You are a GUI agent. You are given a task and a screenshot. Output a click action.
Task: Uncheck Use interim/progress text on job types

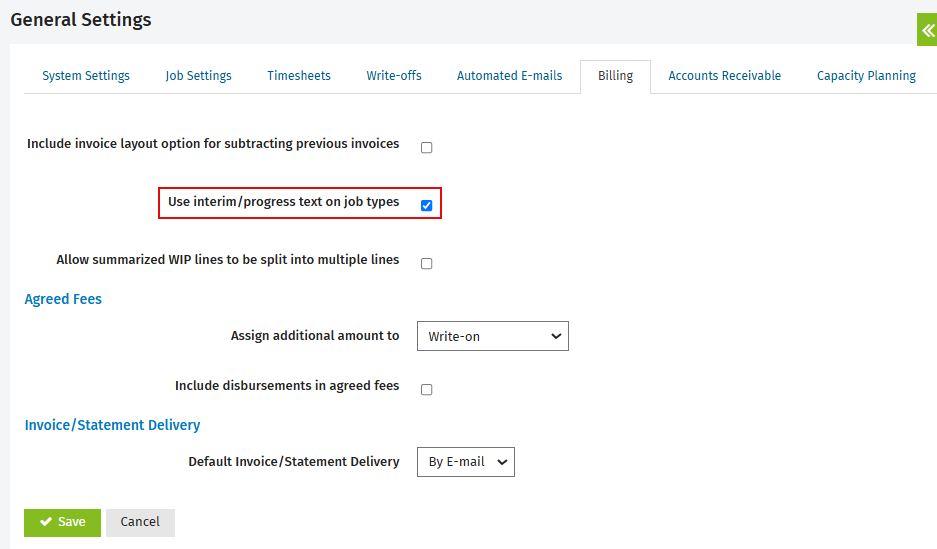[x=427, y=206]
